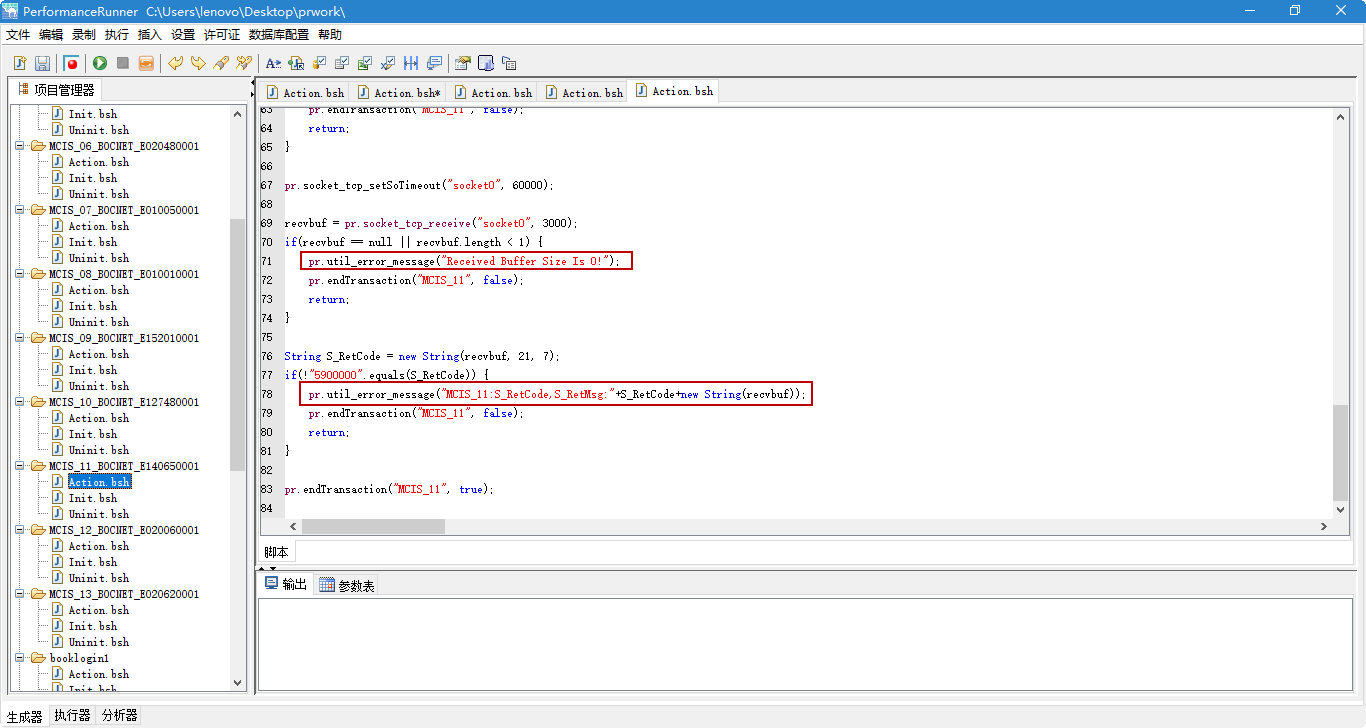Open the 插入 menu

150,35
